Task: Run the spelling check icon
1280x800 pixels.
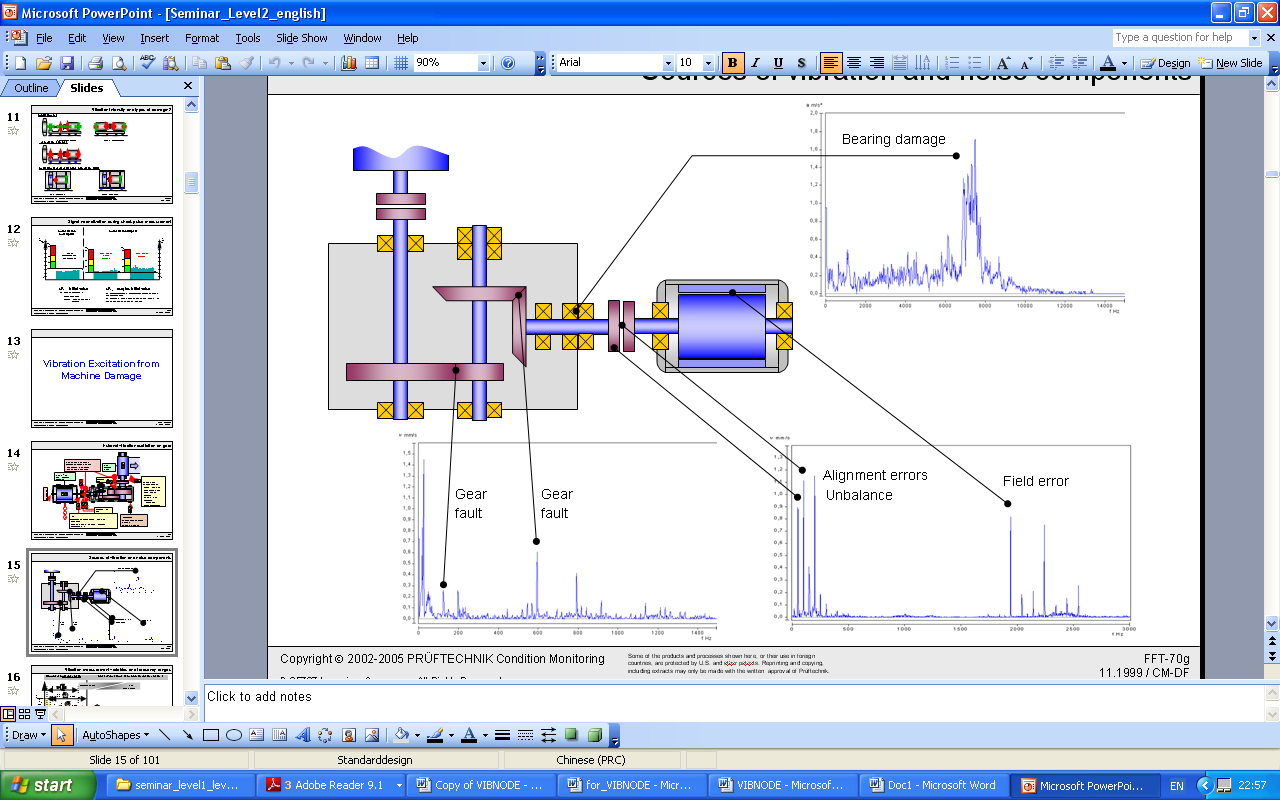Action: coord(147,63)
